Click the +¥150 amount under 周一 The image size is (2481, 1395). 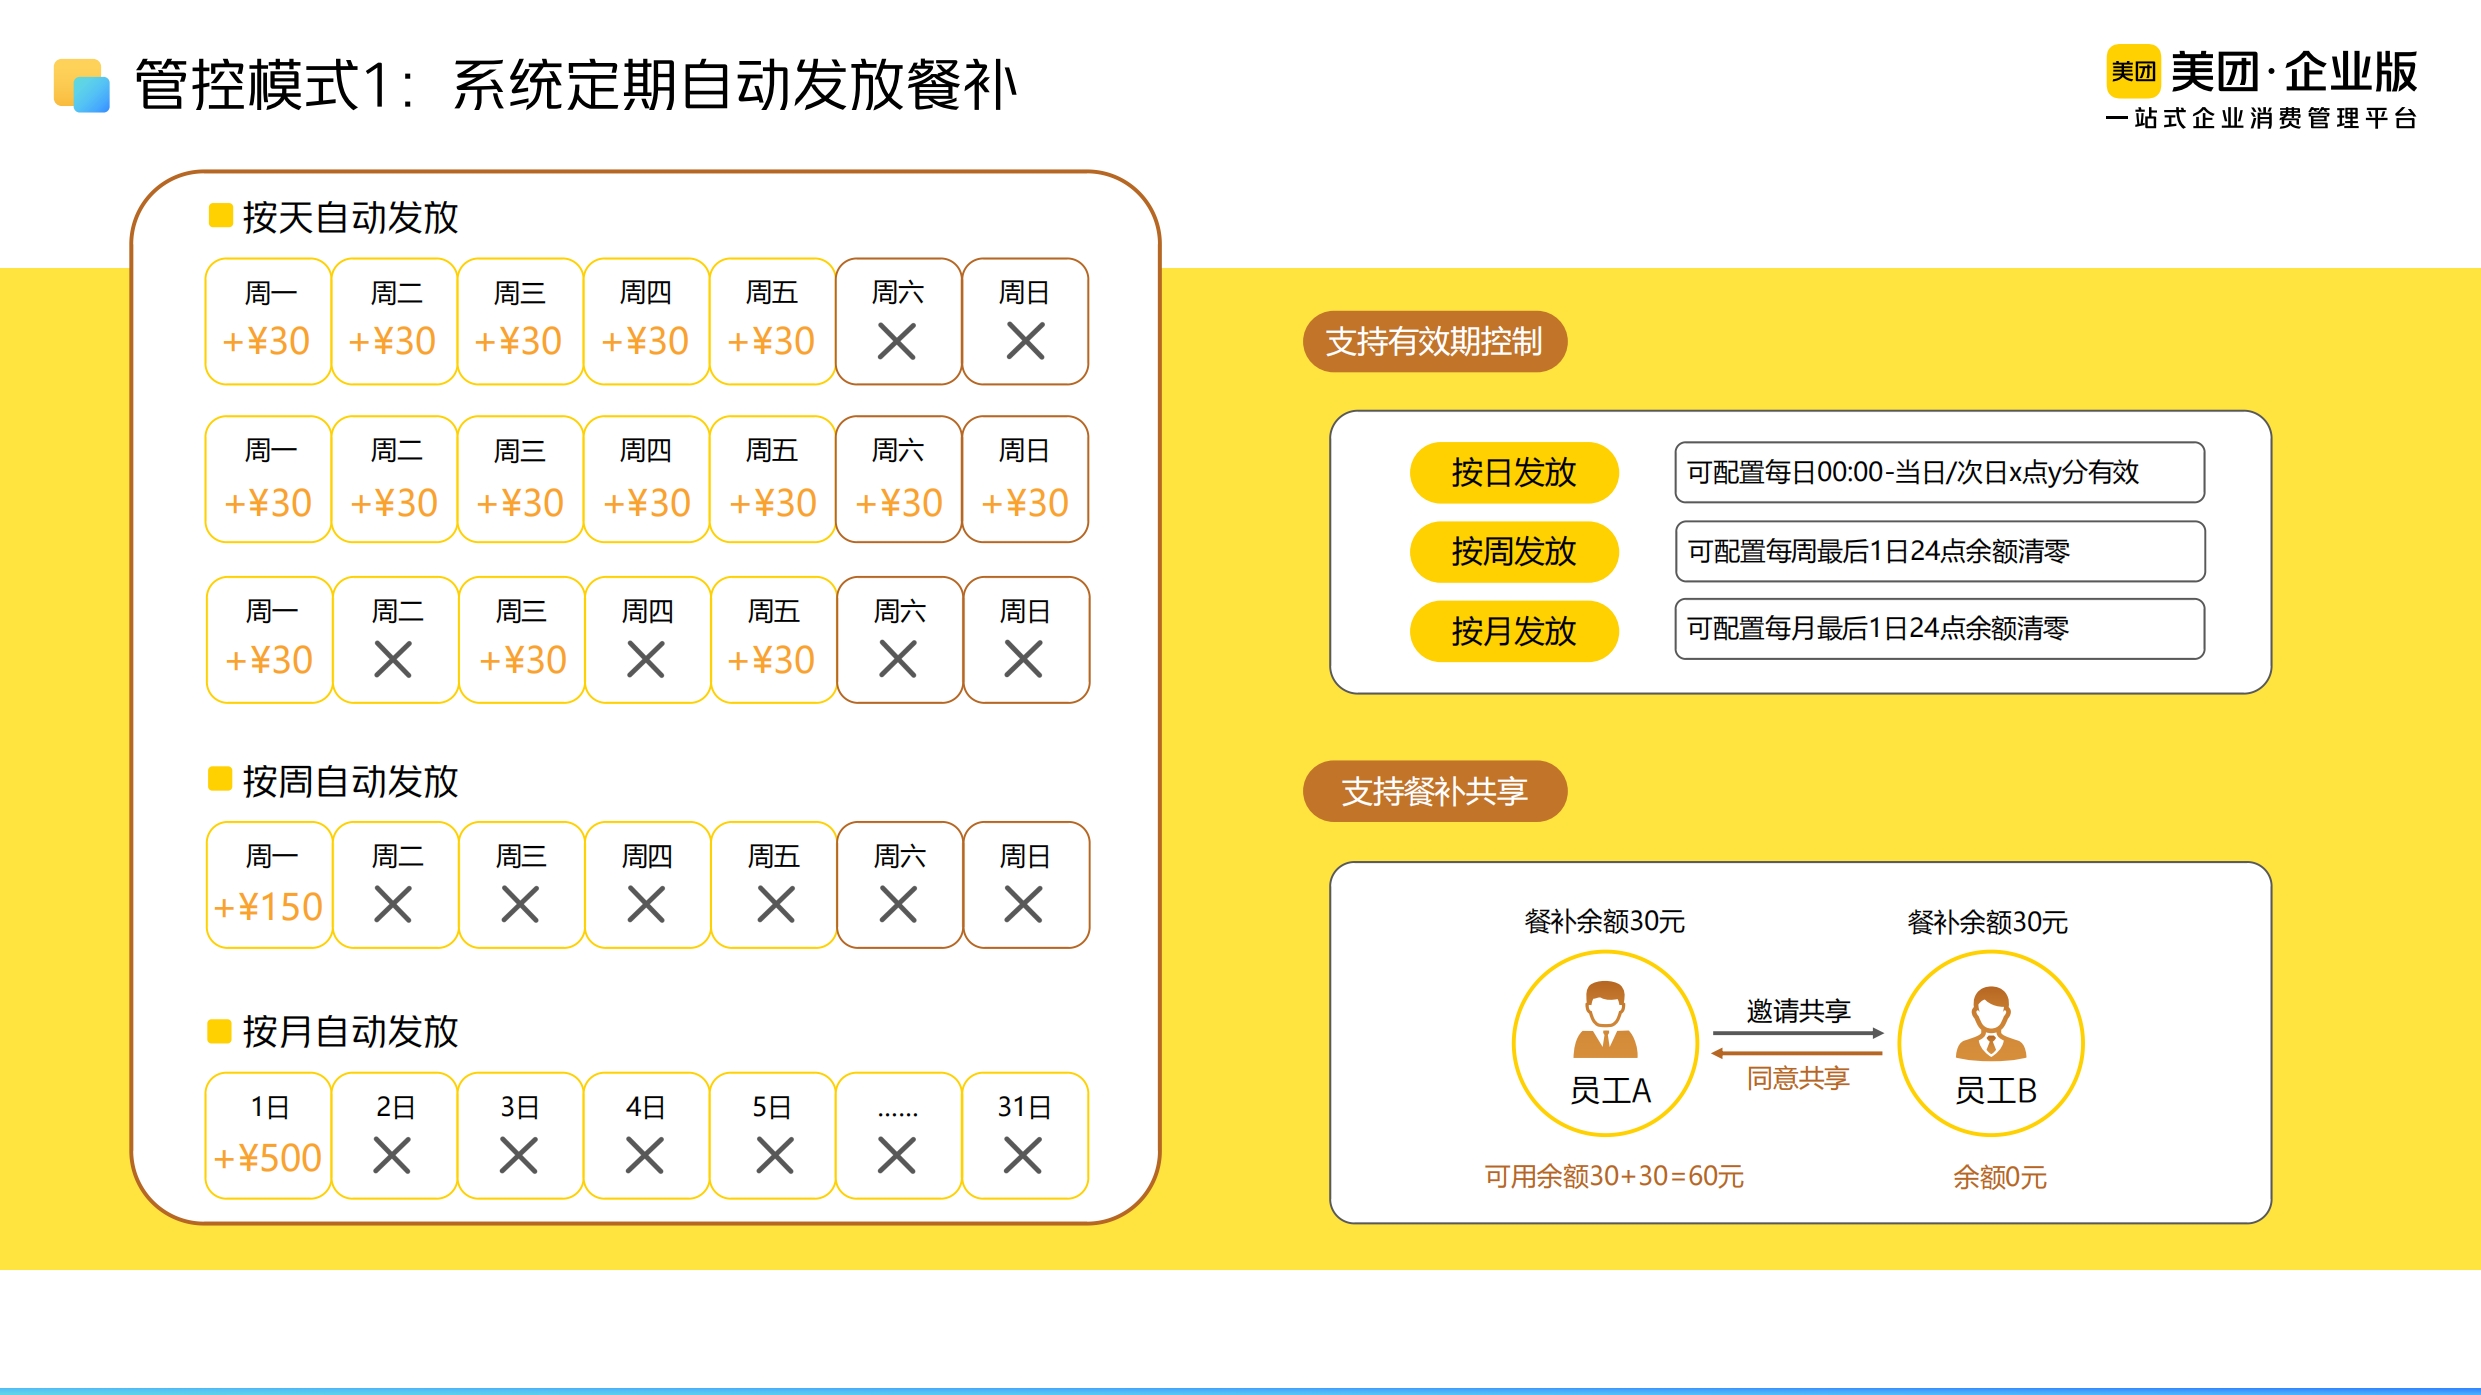pos(268,907)
